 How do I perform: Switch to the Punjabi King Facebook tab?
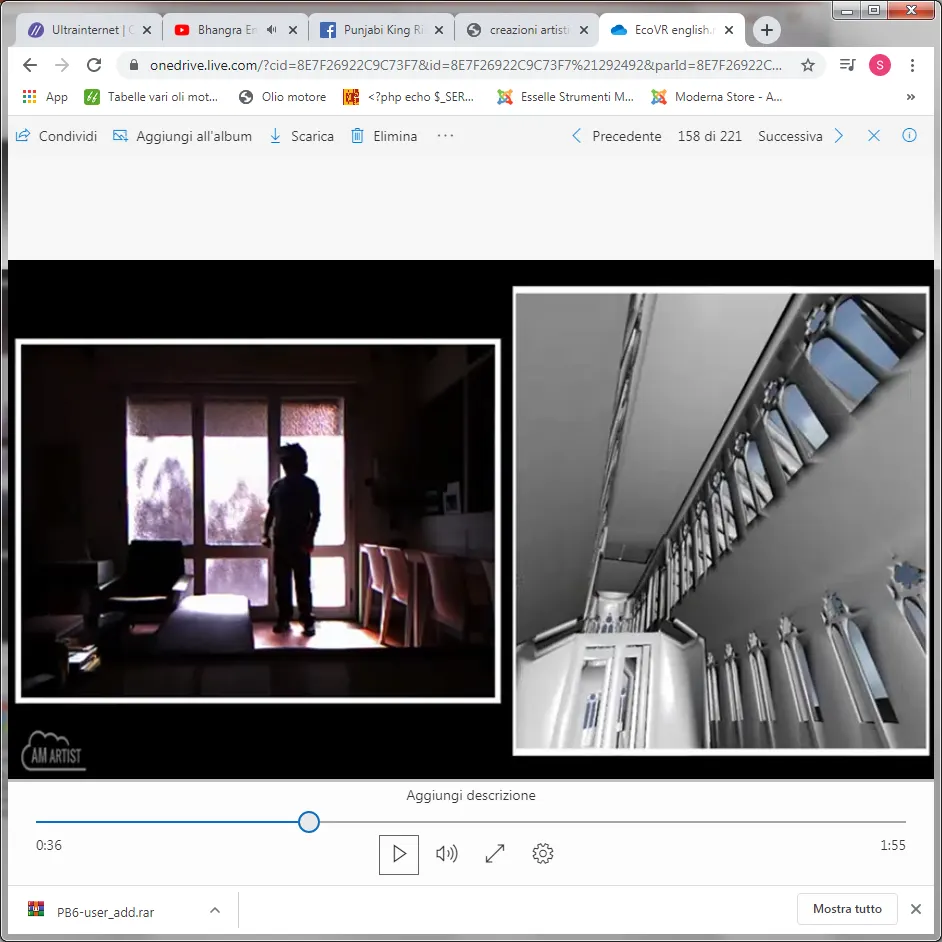383,30
